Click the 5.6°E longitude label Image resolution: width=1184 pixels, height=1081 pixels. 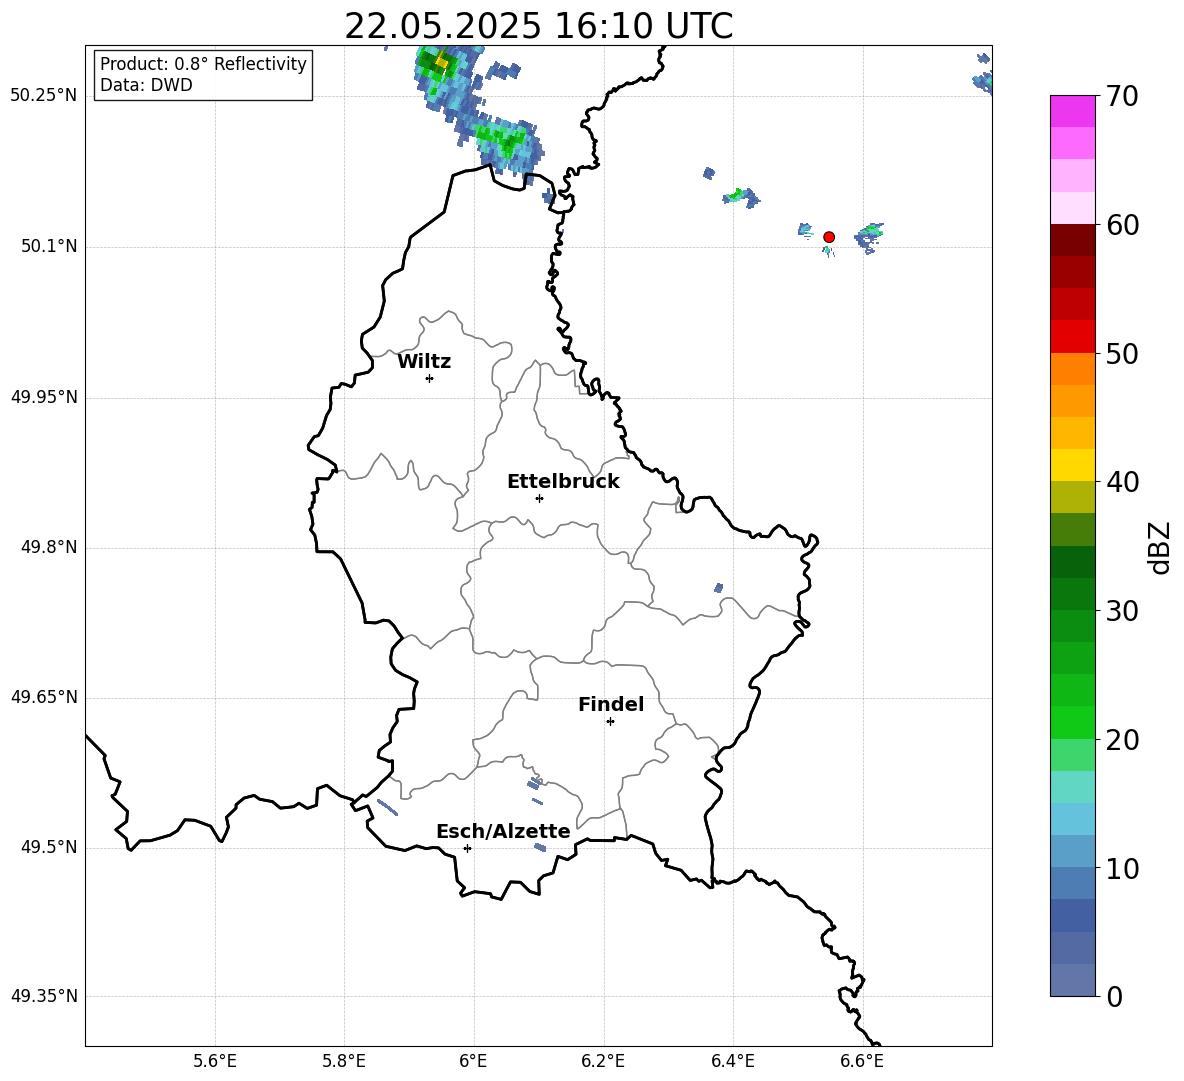(x=215, y=1061)
